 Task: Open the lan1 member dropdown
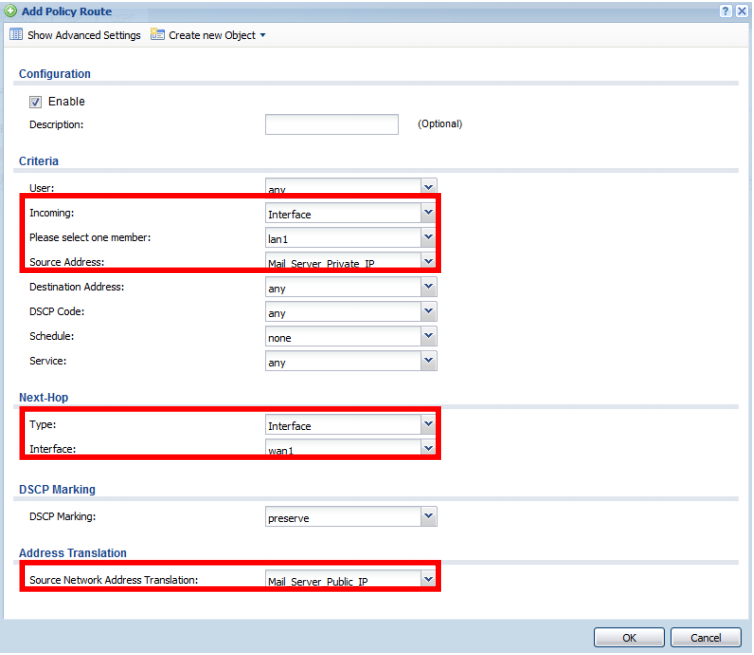[x=428, y=238]
